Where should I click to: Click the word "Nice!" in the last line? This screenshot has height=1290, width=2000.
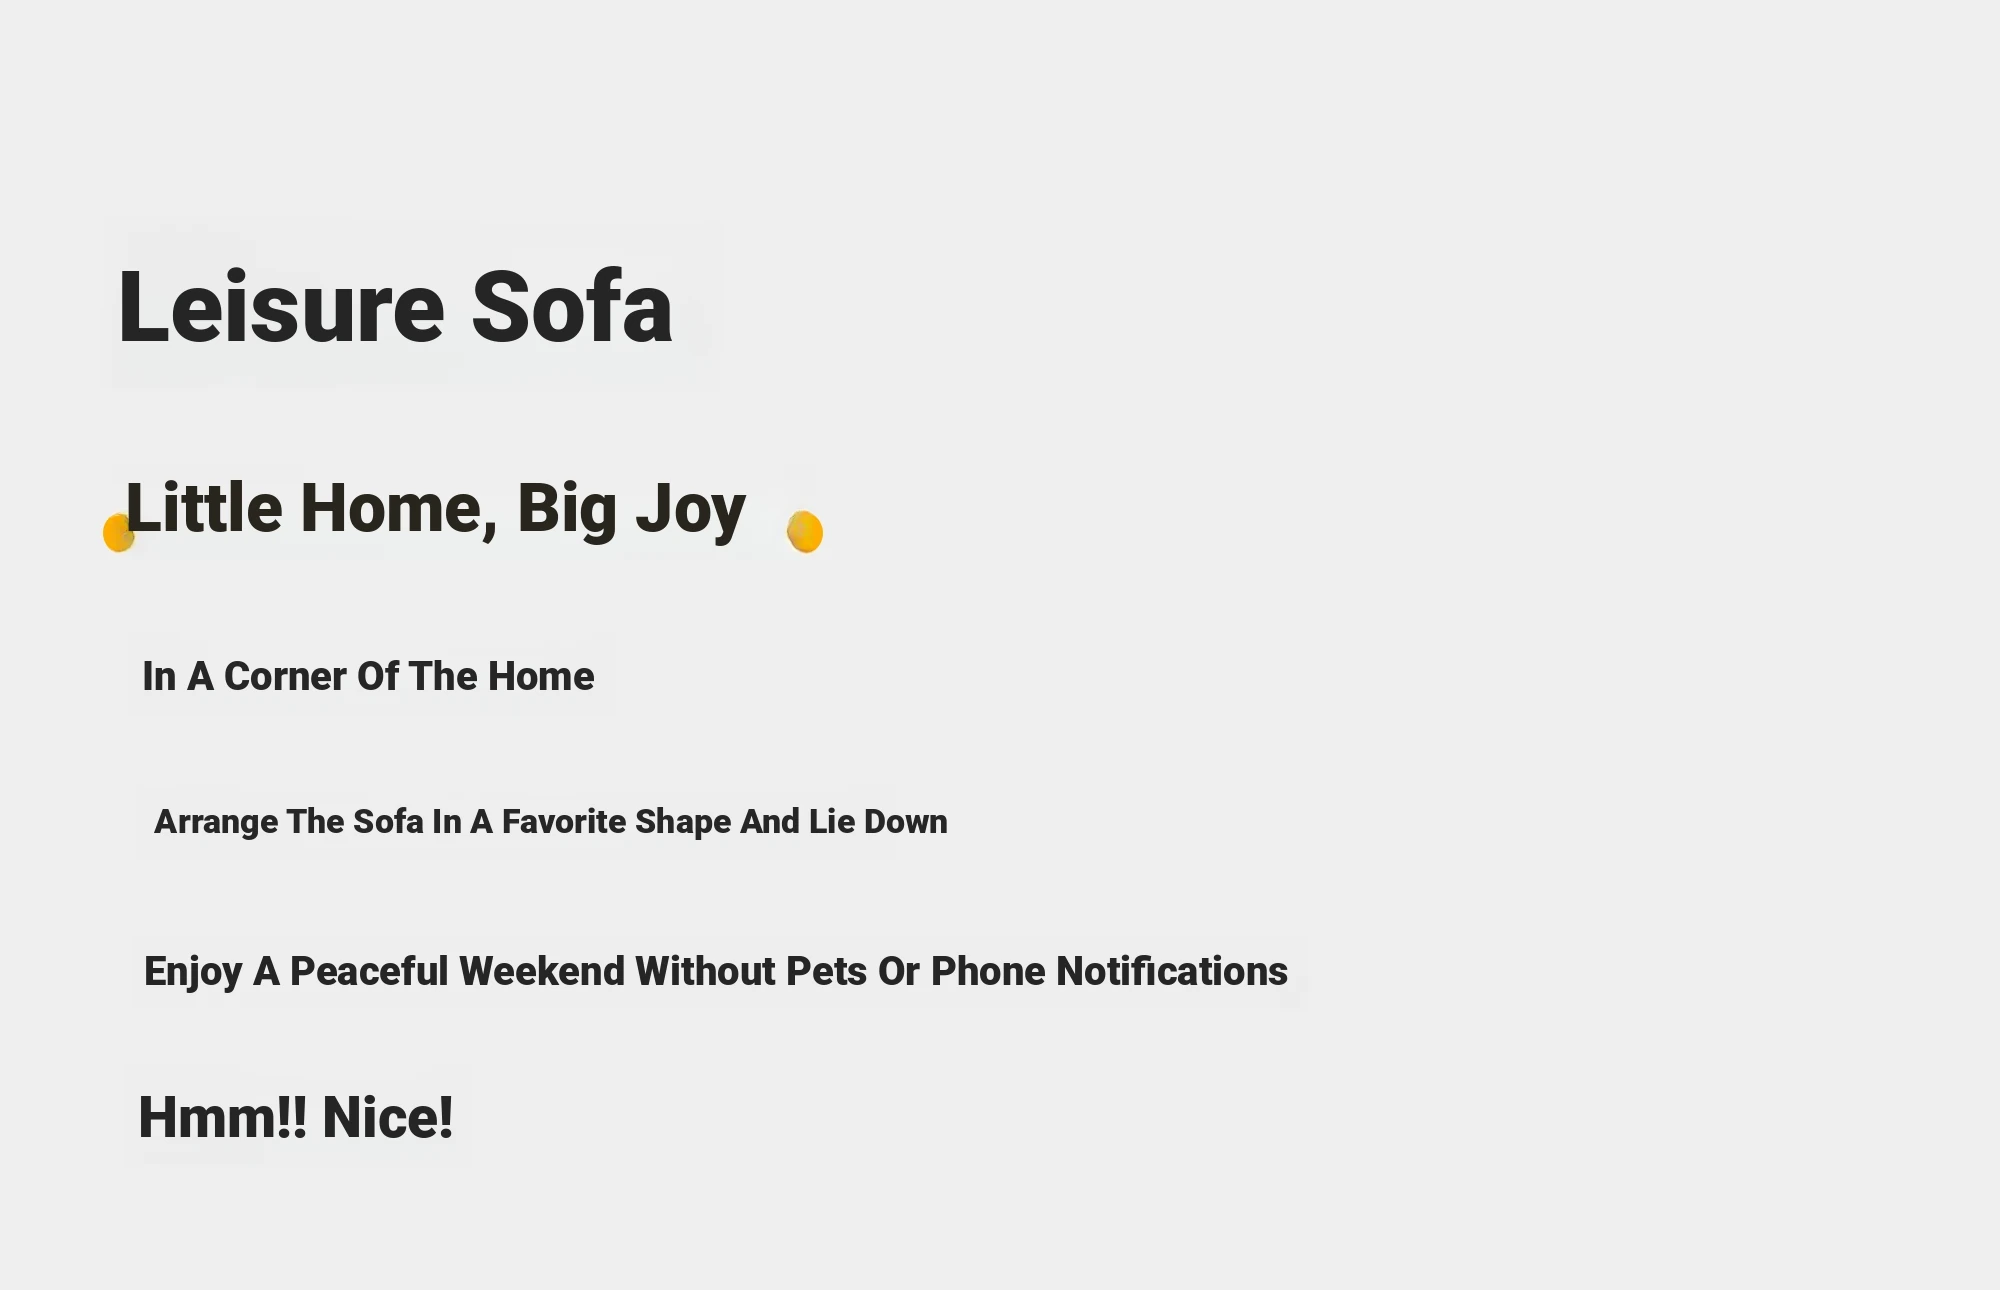[x=387, y=1118]
